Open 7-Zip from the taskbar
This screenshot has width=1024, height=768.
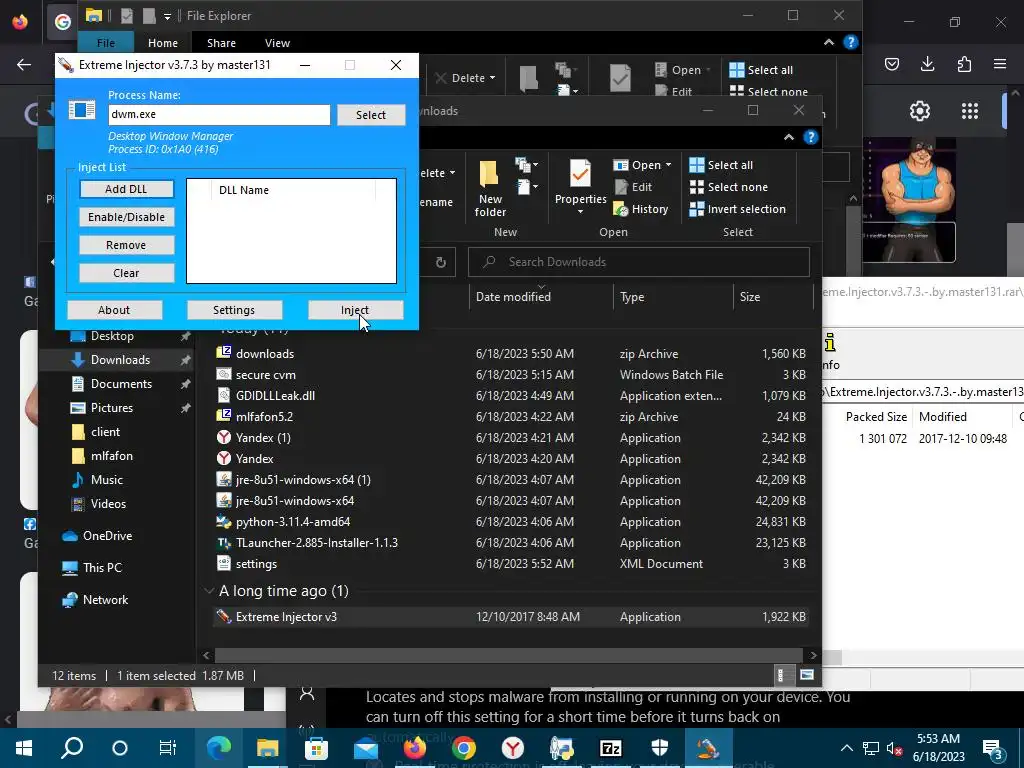pyautogui.click(x=611, y=748)
